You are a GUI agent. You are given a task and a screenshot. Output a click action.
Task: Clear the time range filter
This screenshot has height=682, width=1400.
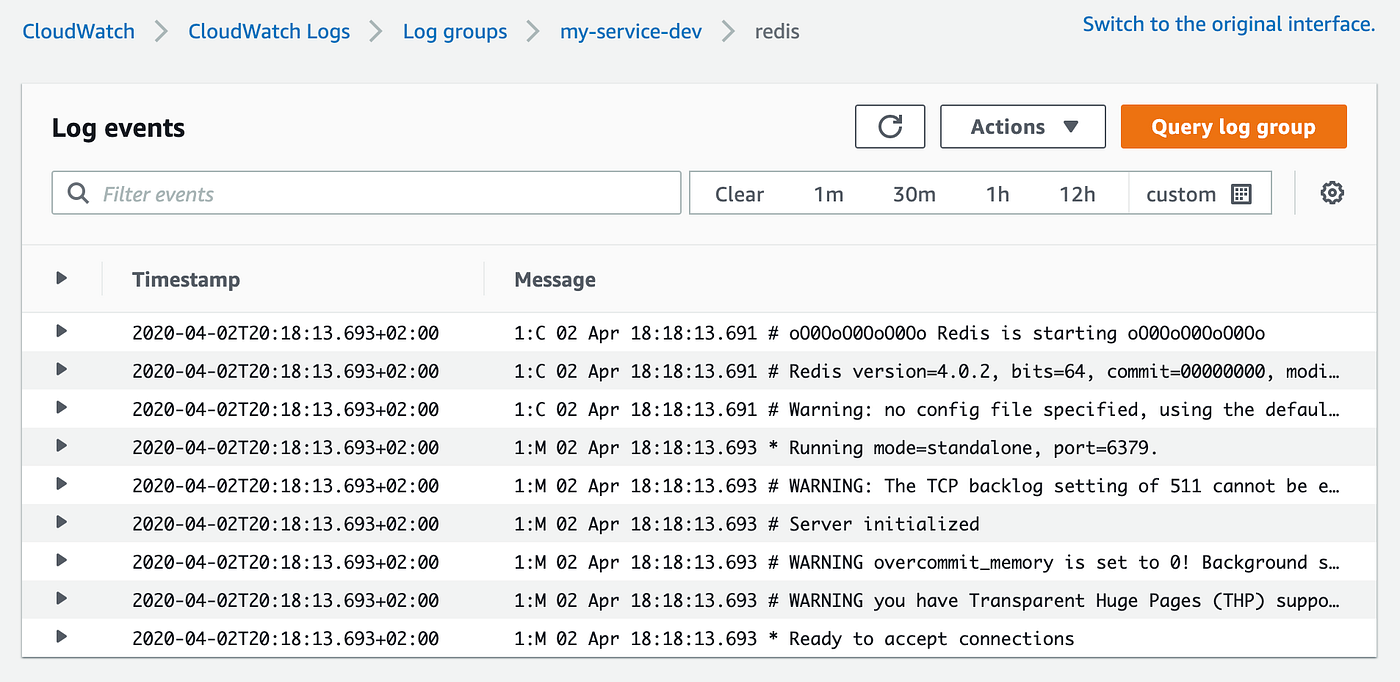(739, 194)
